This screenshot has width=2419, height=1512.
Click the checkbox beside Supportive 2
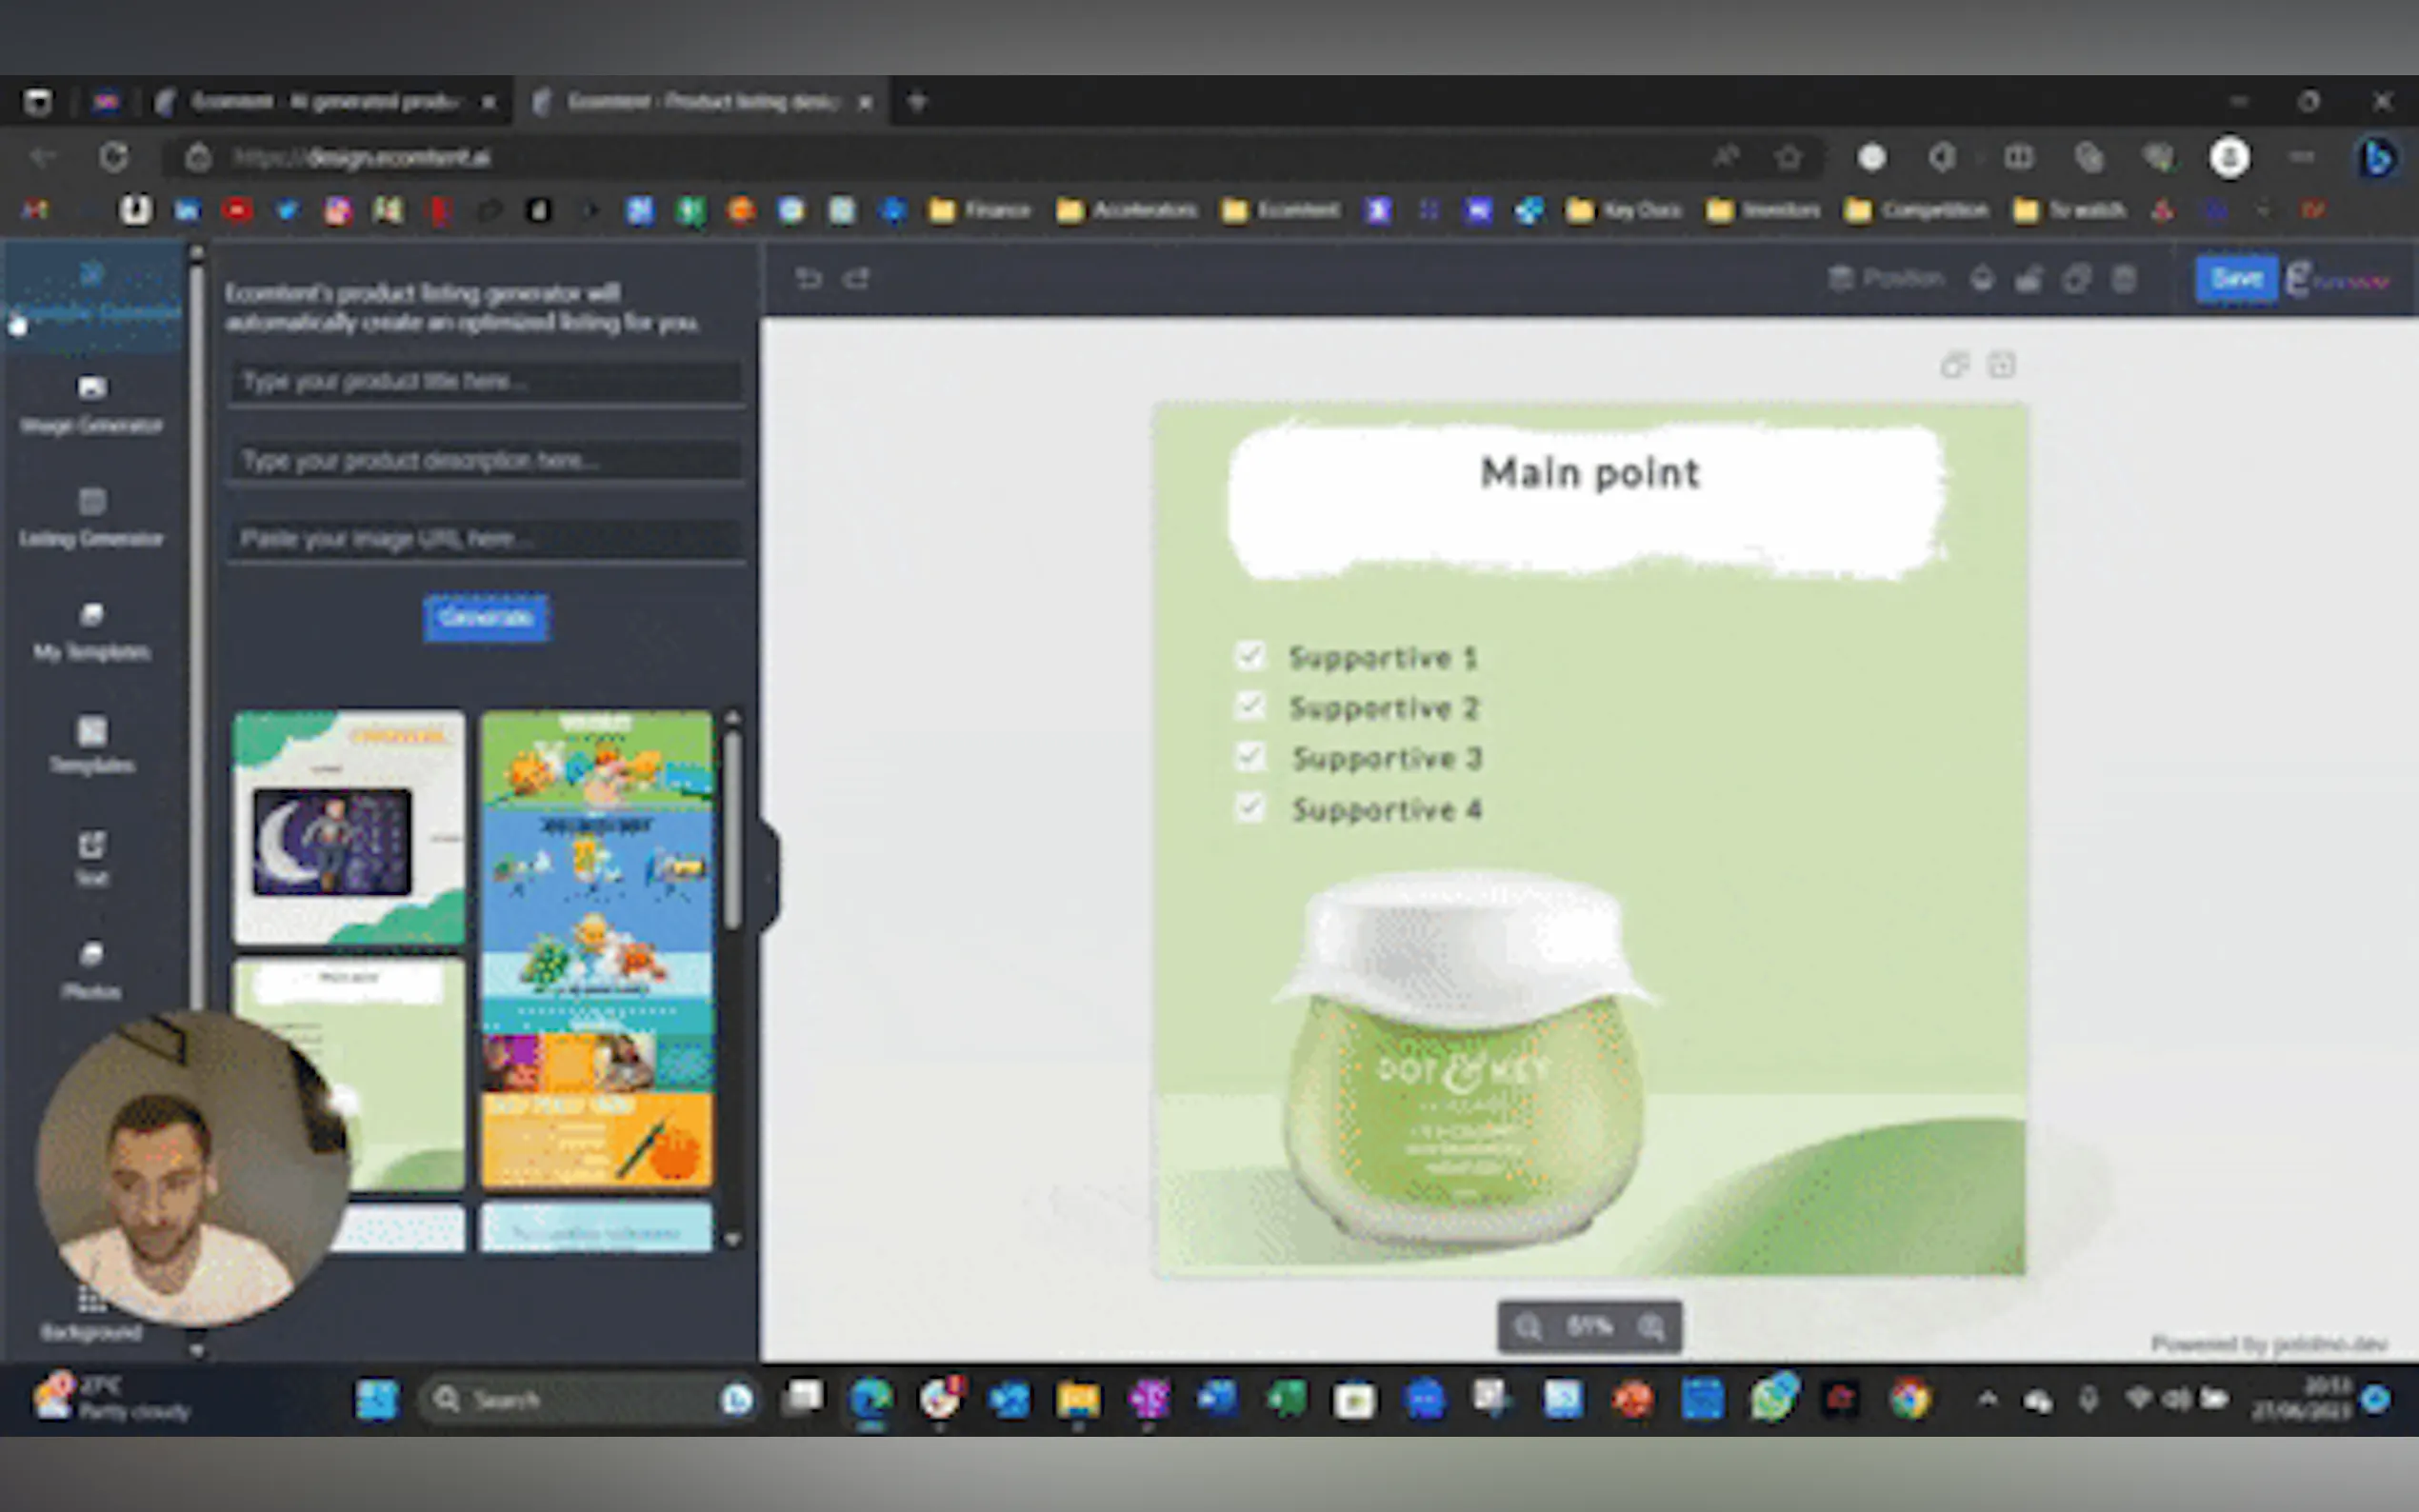[1250, 706]
